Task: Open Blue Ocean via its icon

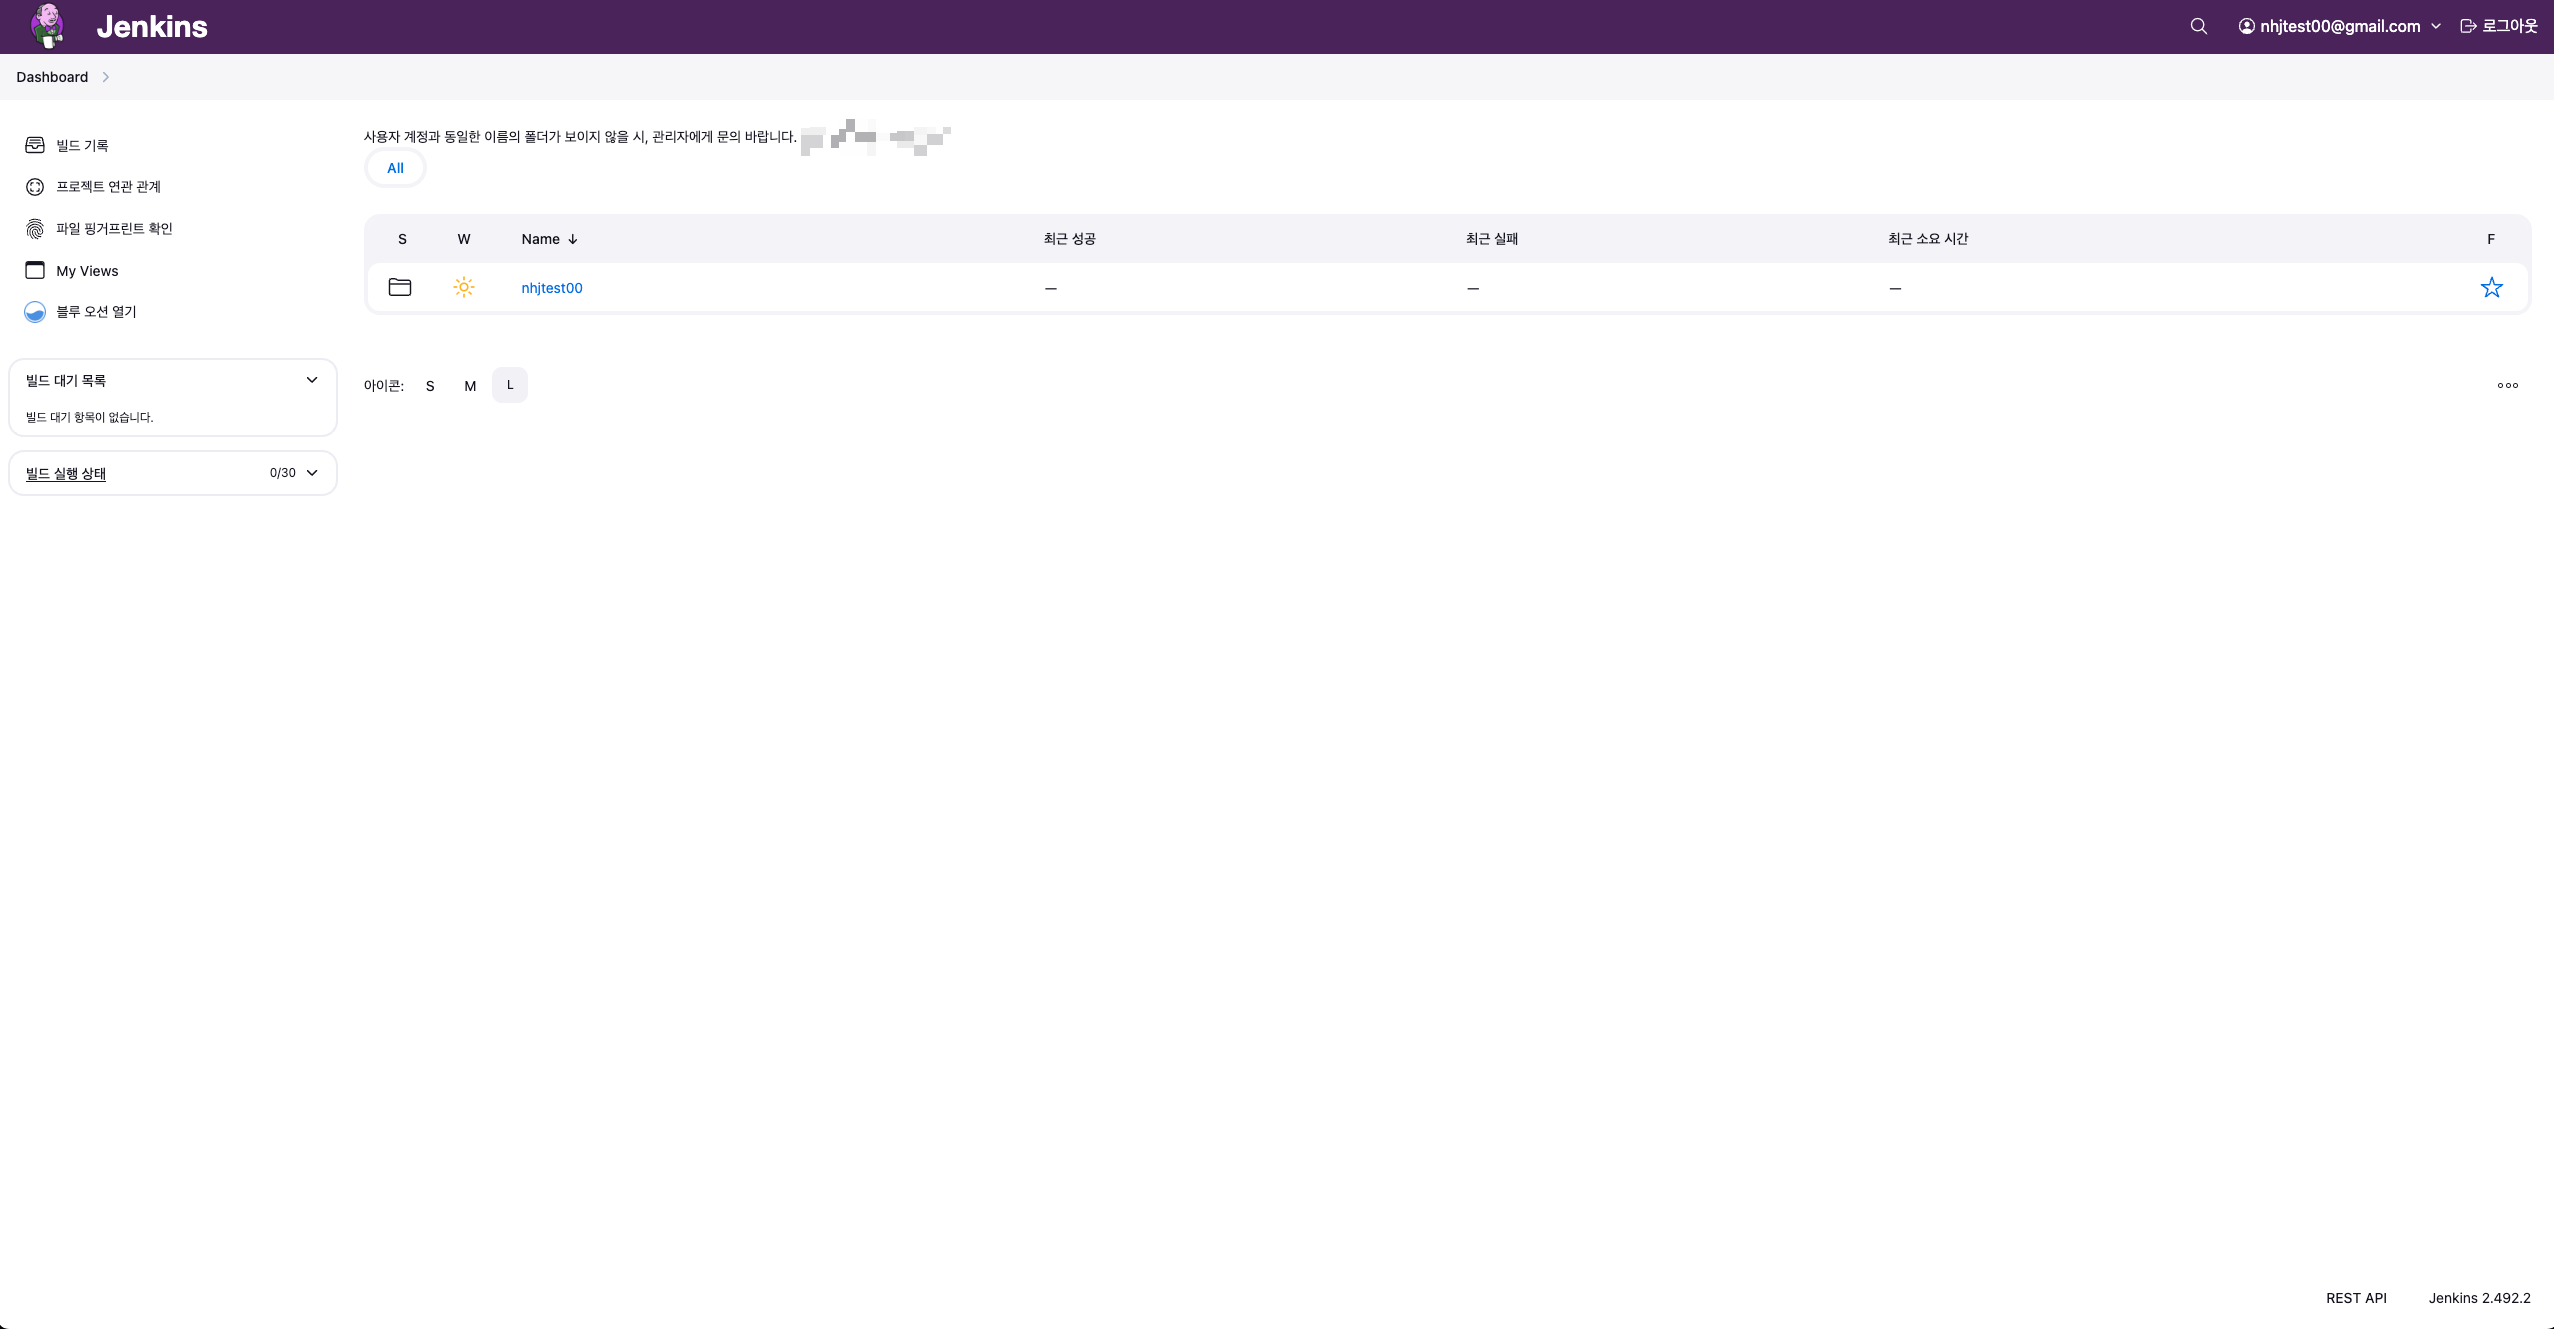Action: coord(35,312)
